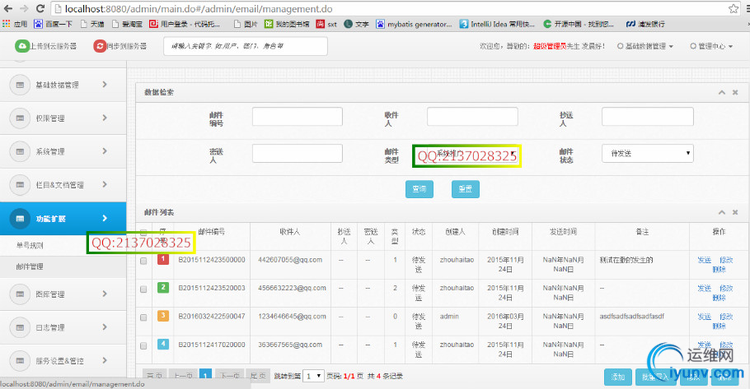Bookmark this page with the star icon
Image resolution: width=750 pixels, height=389 pixels.
[x=733, y=9]
